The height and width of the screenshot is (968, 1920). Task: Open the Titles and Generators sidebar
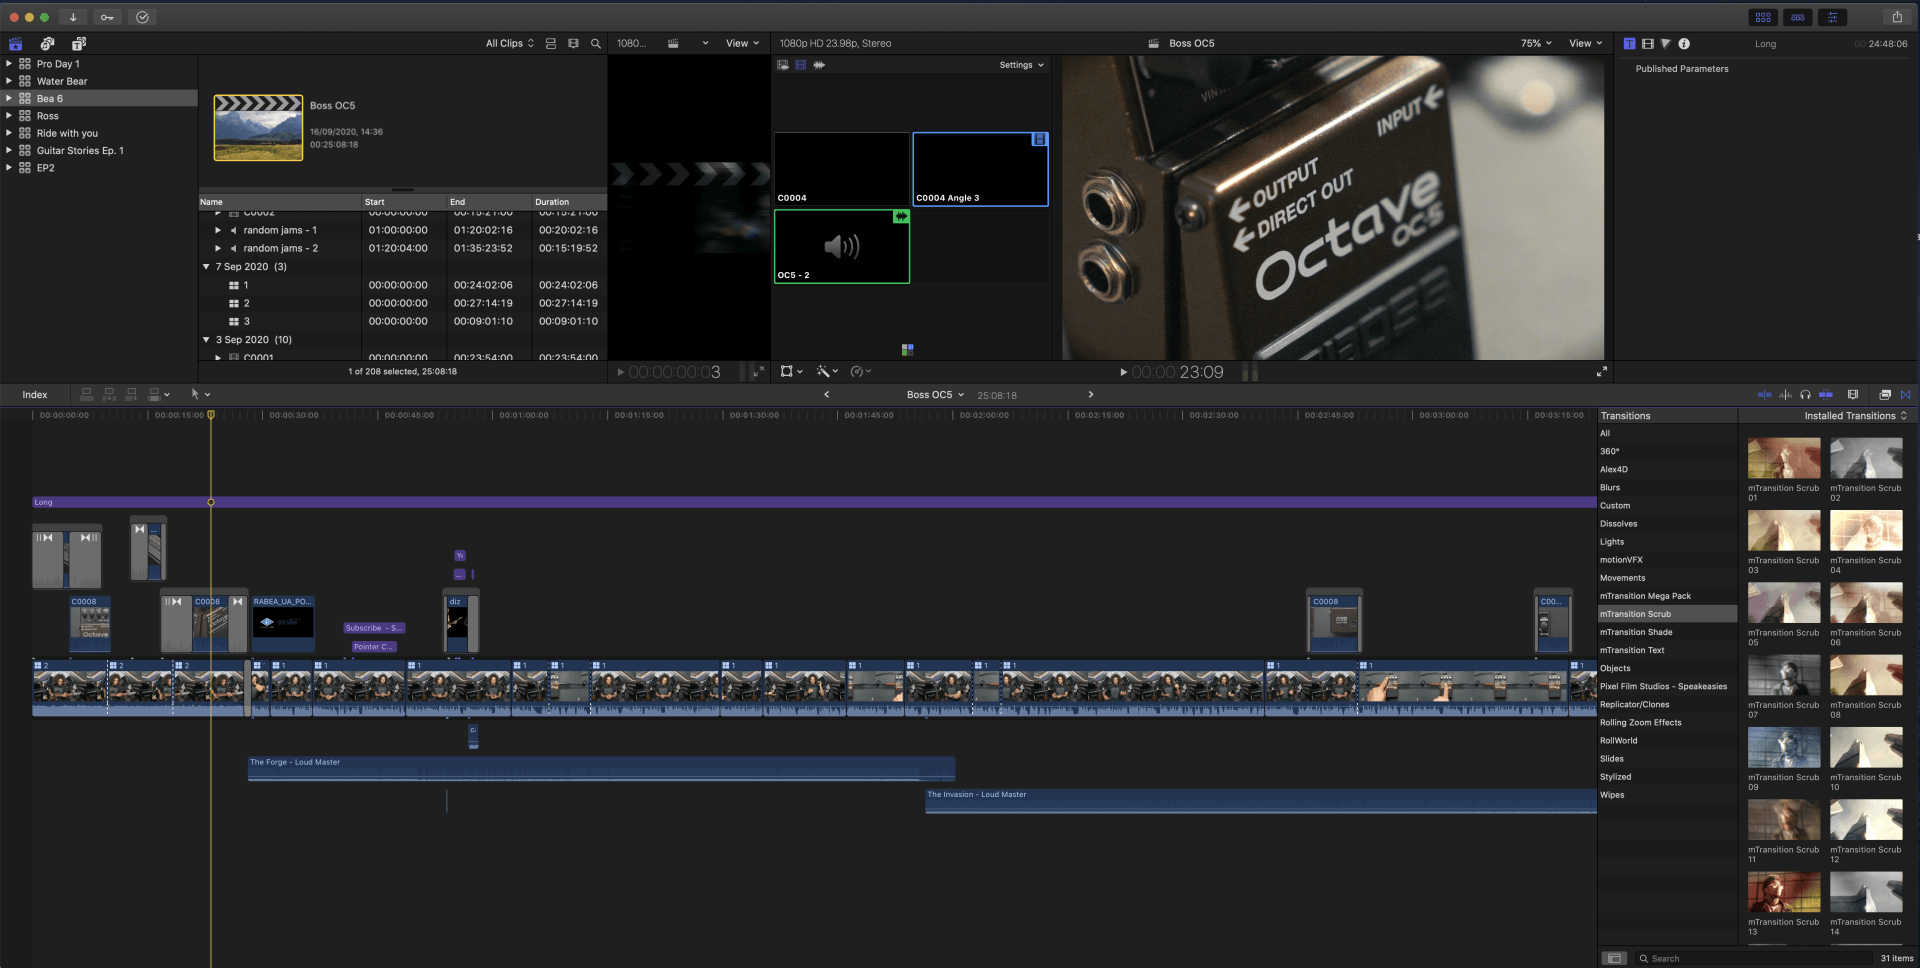pyautogui.click(x=79, y=44)
